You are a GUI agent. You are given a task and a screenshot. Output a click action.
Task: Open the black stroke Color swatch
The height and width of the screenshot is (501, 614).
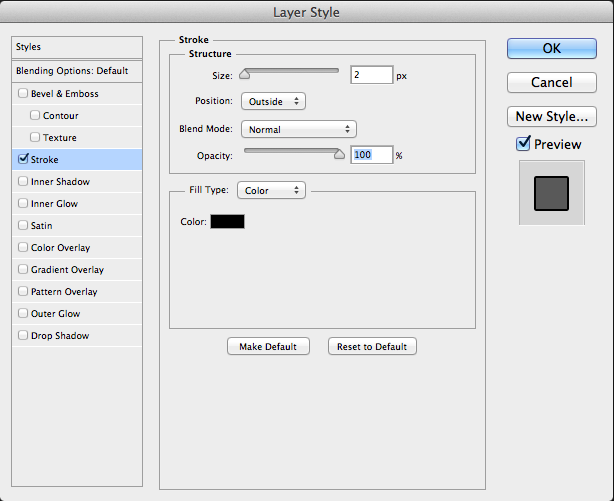(x=228, y=221)
